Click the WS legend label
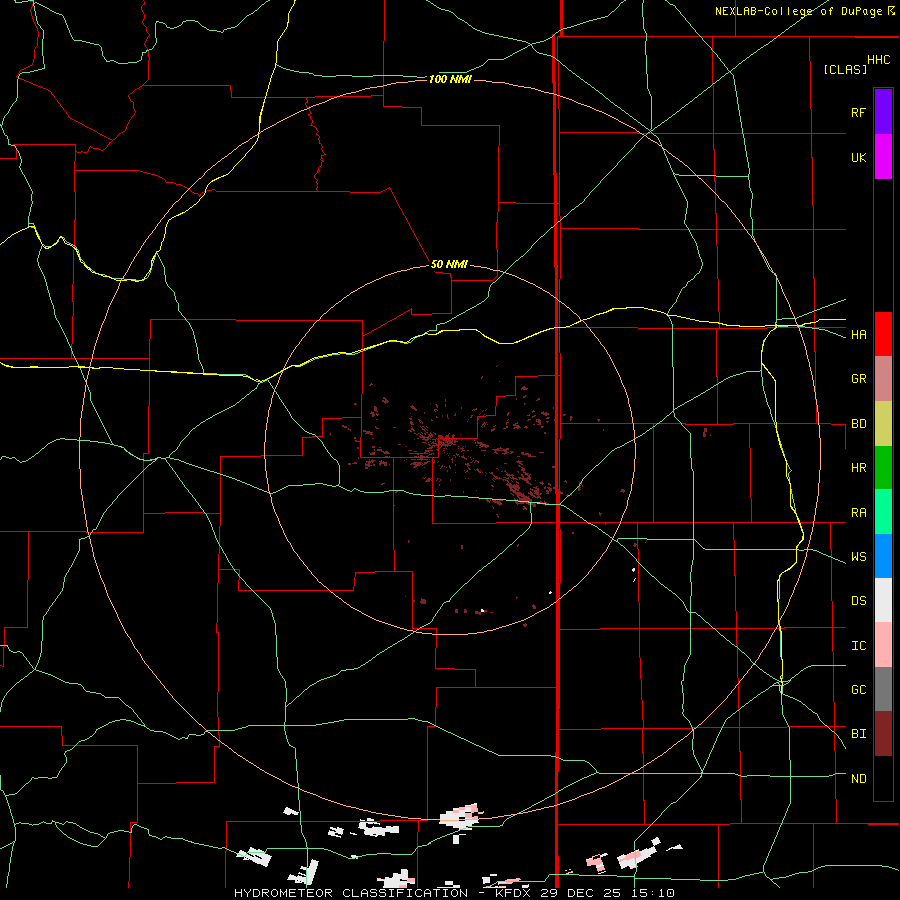 click(858, 556)
